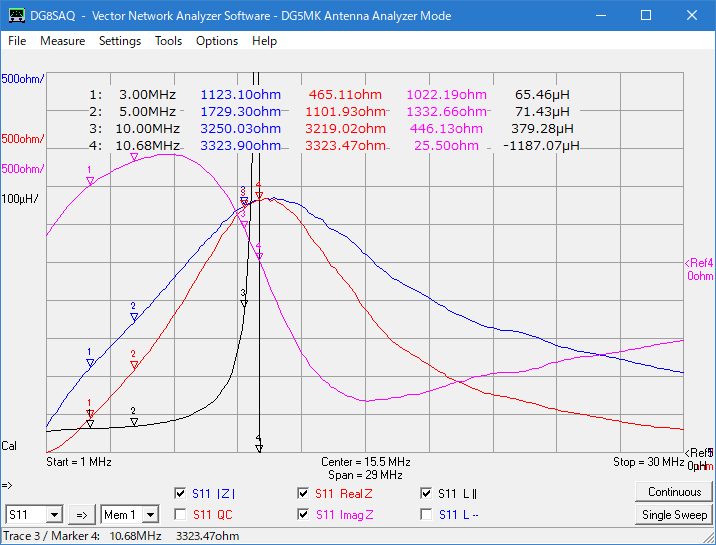Select magenta marker 1 on Imag Z trace
Viewport: 716px width, 545px height.
tap(90, 181)
